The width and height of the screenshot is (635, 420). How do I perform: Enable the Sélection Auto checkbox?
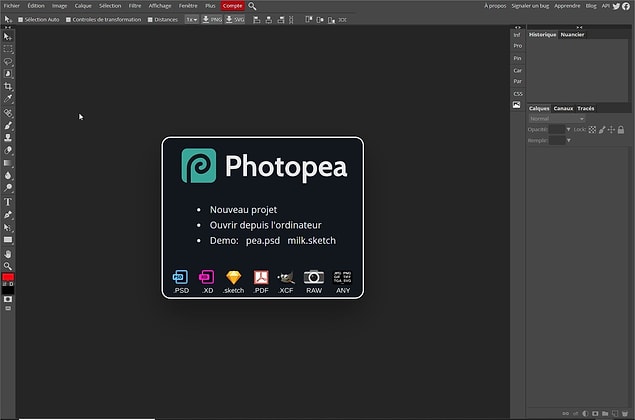pos(21,19)
